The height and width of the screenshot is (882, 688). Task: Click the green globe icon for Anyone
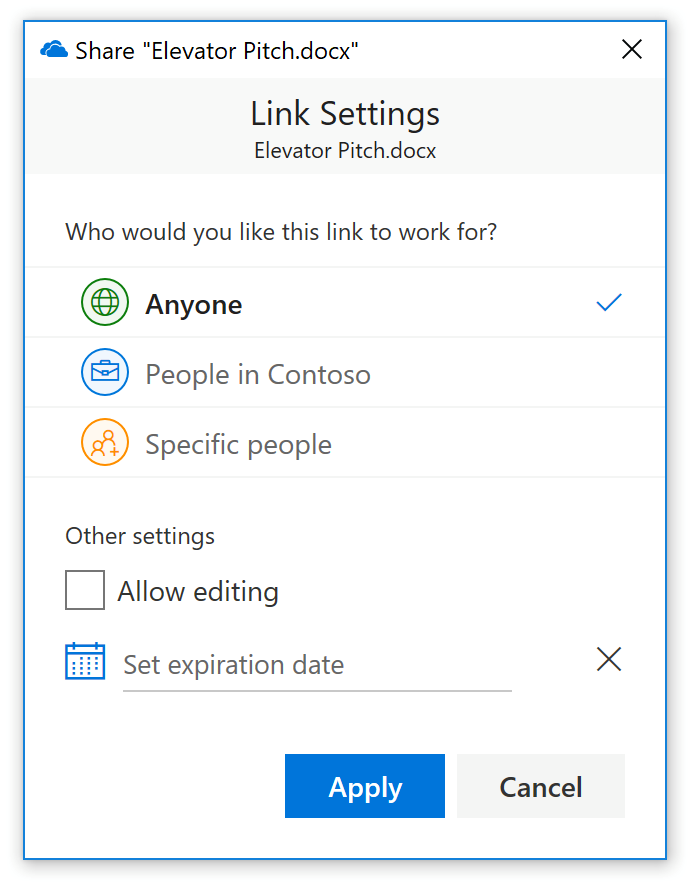(105, 303)
